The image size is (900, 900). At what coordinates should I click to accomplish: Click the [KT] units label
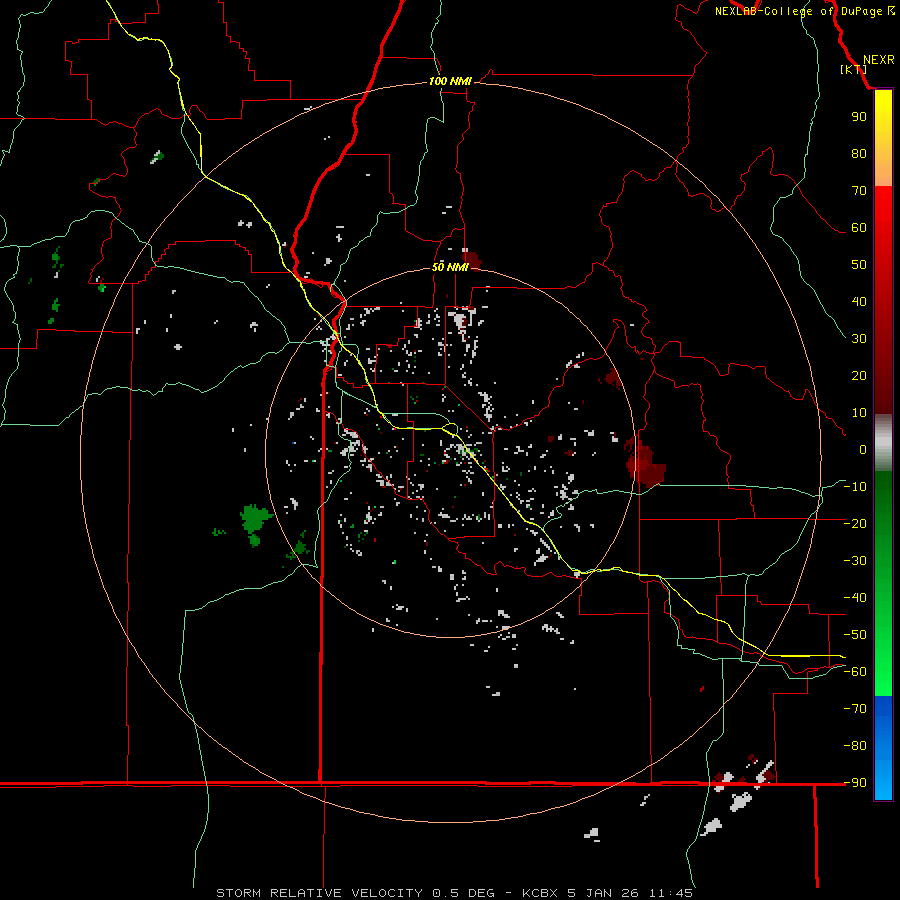click(x=853, y=69)
